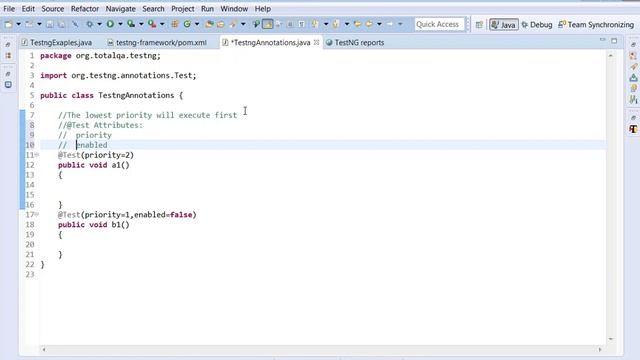Open the Navigate menu
Viewport: 640px width, 360px height.
[x=120, y=9]
